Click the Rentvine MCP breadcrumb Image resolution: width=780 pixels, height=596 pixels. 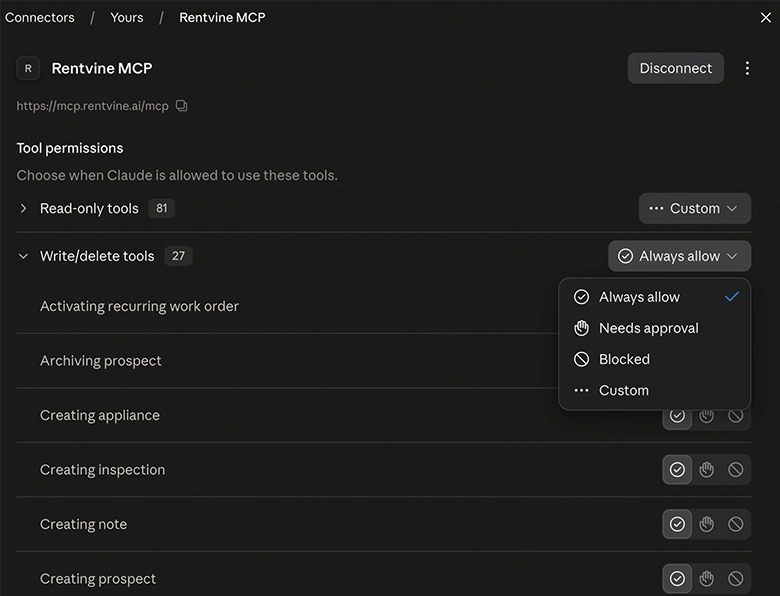coord(222,17)
